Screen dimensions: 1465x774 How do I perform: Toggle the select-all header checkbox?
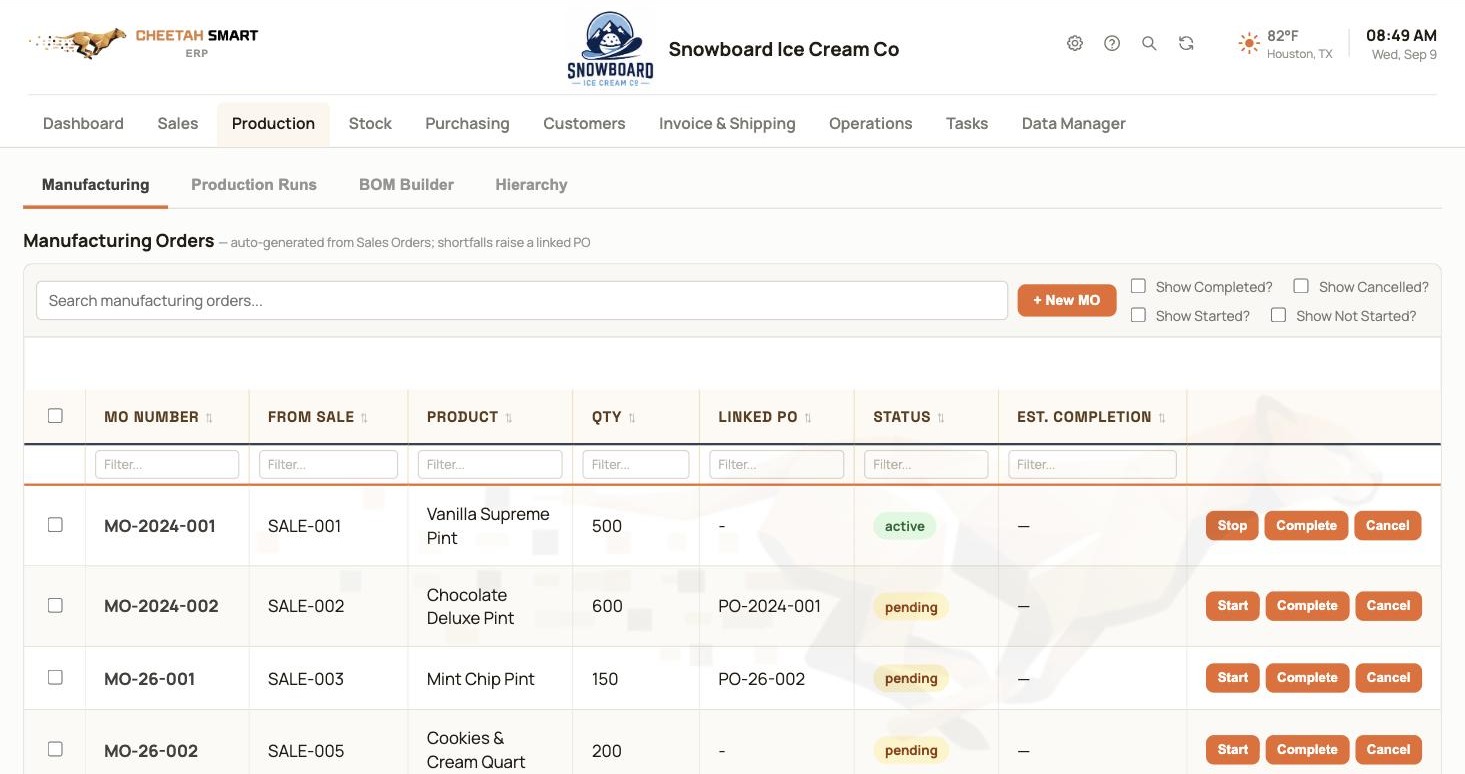pyautogui.click(x=55, y=416)
